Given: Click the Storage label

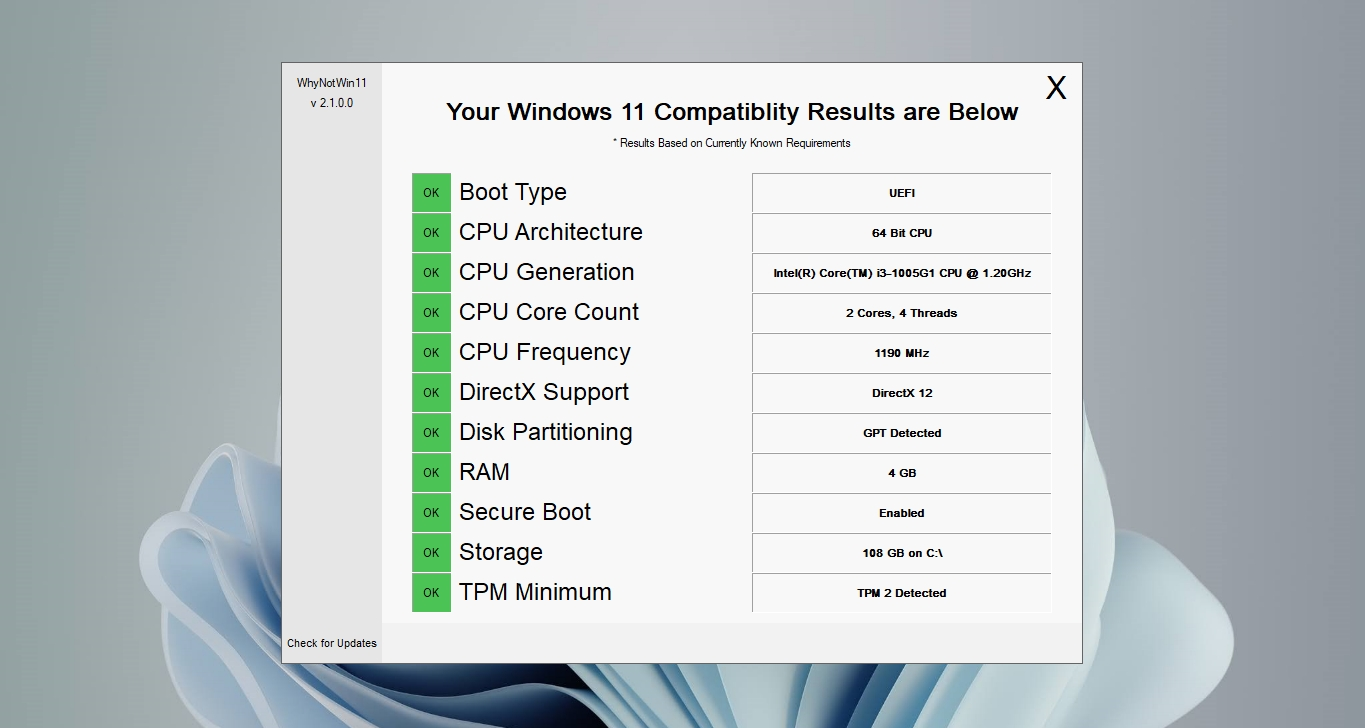Looking at the screenshot, I should [x=501, y=553].
